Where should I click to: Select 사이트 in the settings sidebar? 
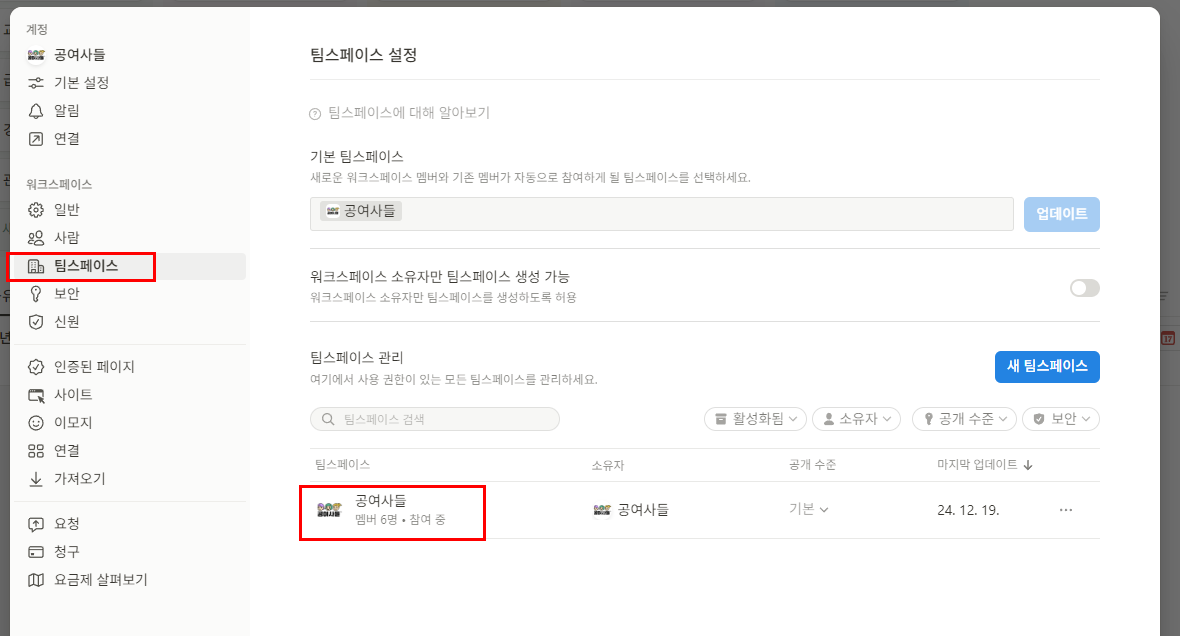coord(73,395)
